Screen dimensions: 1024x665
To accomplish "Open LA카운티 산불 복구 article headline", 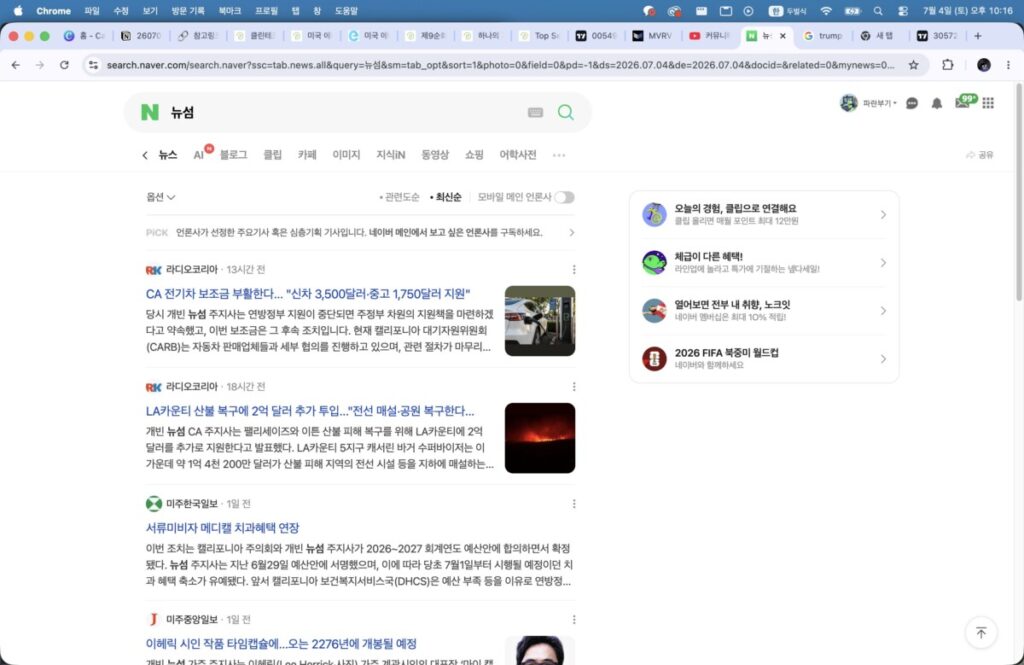I will [x=310, y=411].
